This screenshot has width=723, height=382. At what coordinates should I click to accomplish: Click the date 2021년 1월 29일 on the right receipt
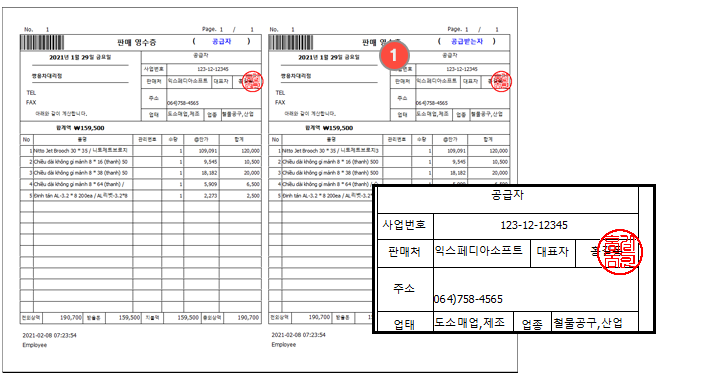coord(329,58)
